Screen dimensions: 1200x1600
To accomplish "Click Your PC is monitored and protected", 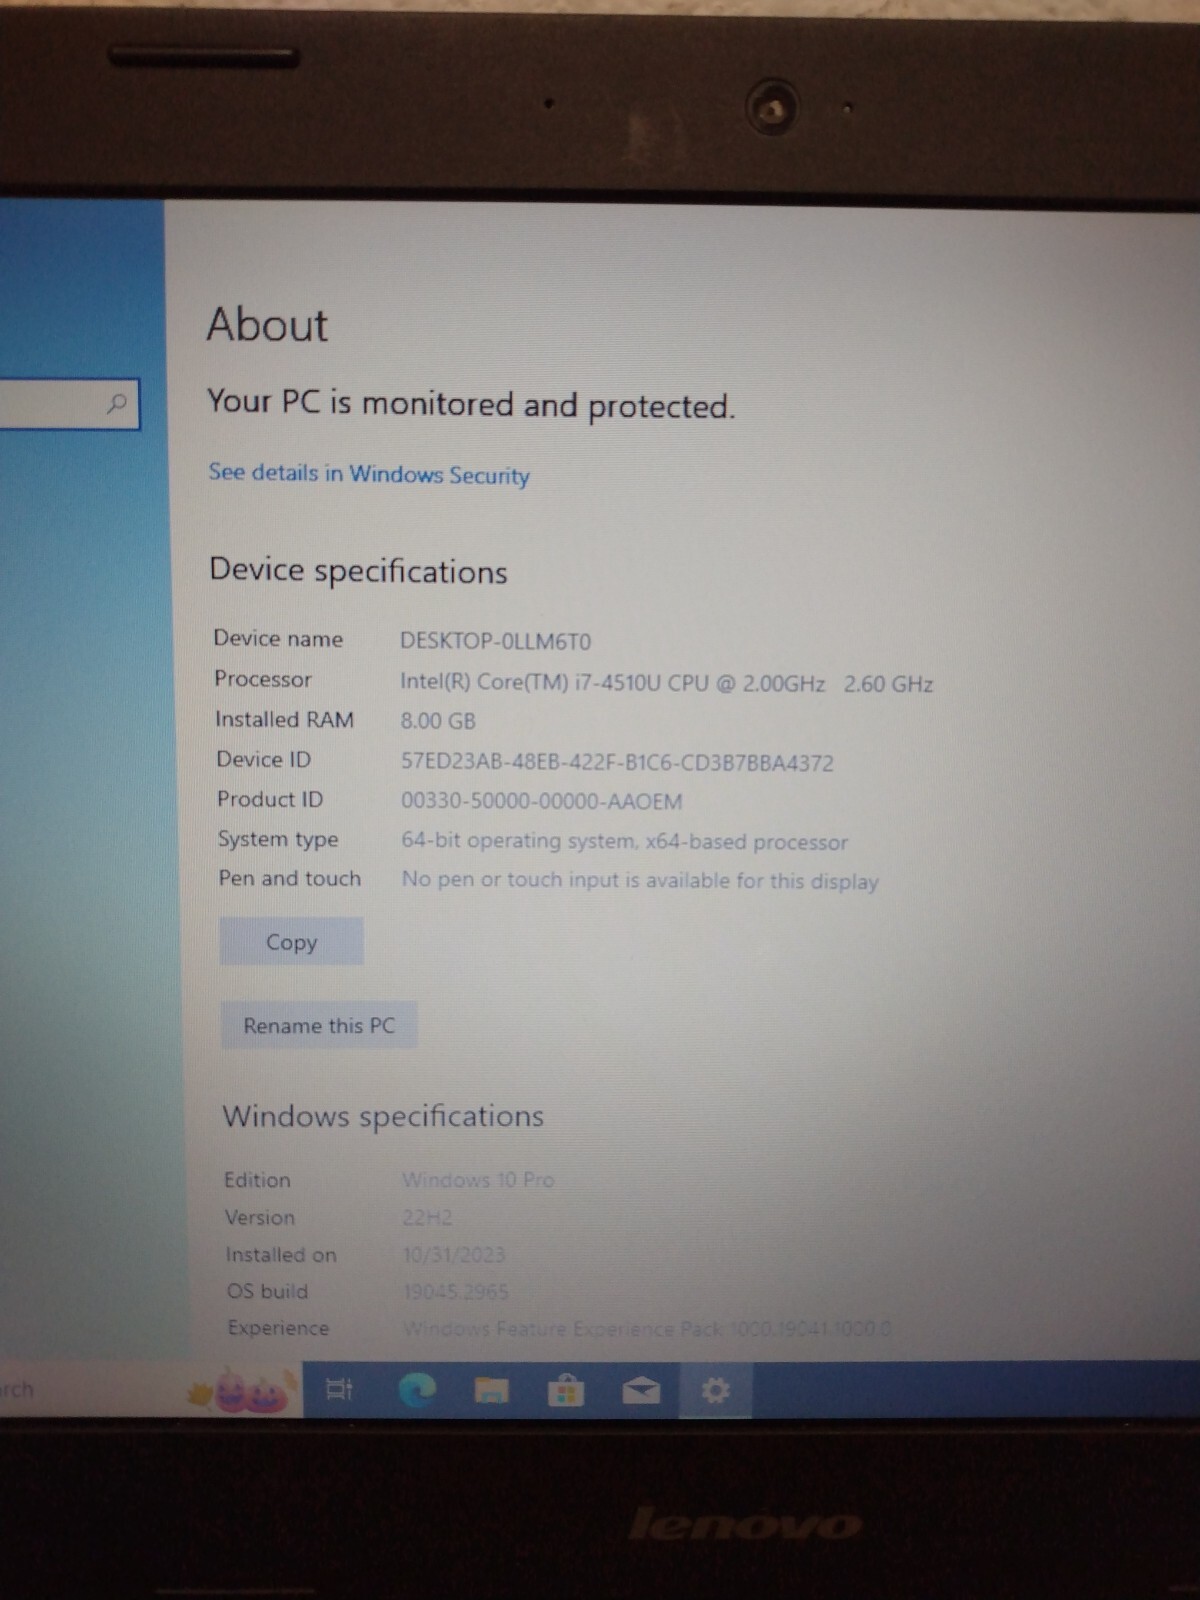I will coord(471,403).
